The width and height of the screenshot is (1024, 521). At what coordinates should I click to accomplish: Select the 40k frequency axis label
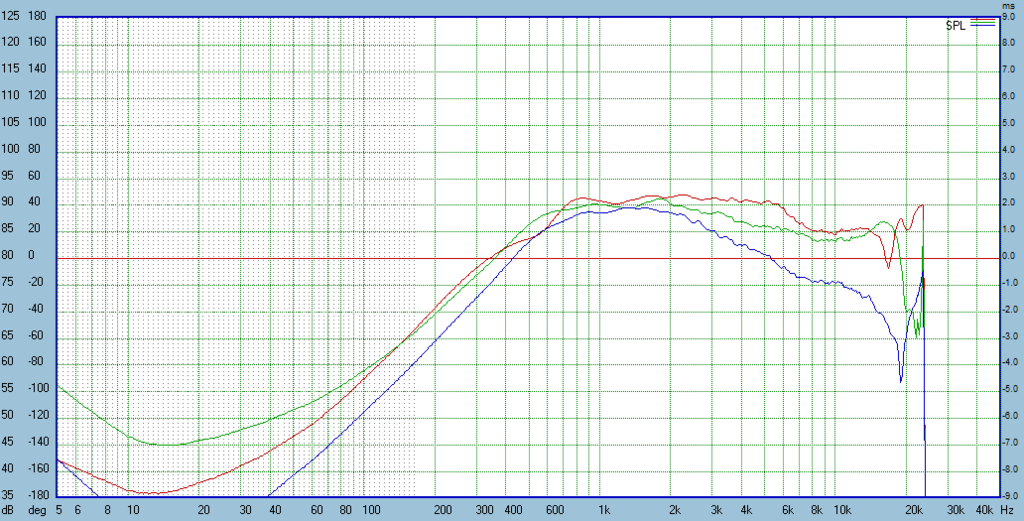pyautogui.click(x=985, y=509)
